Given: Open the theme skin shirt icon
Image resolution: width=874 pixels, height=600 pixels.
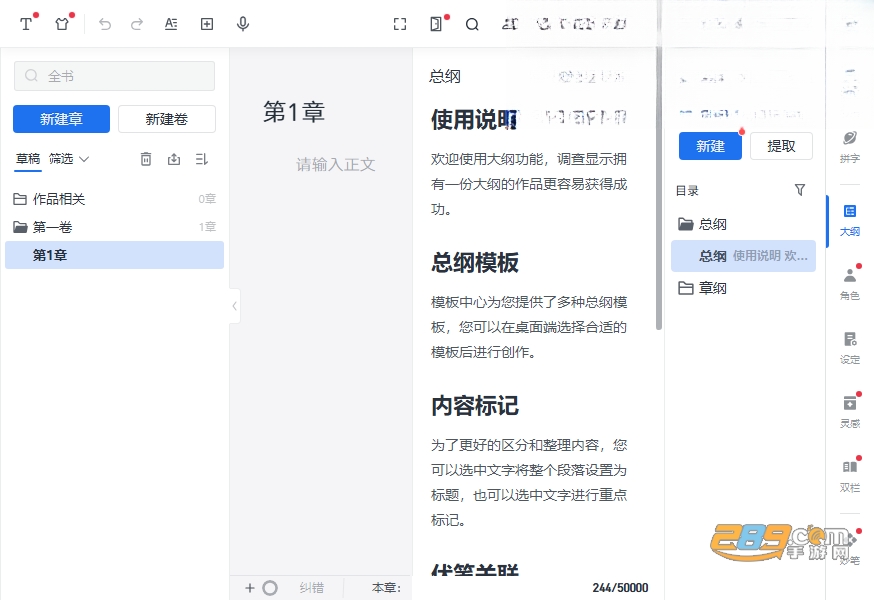Looking at the screenshot, I should 62,24.
